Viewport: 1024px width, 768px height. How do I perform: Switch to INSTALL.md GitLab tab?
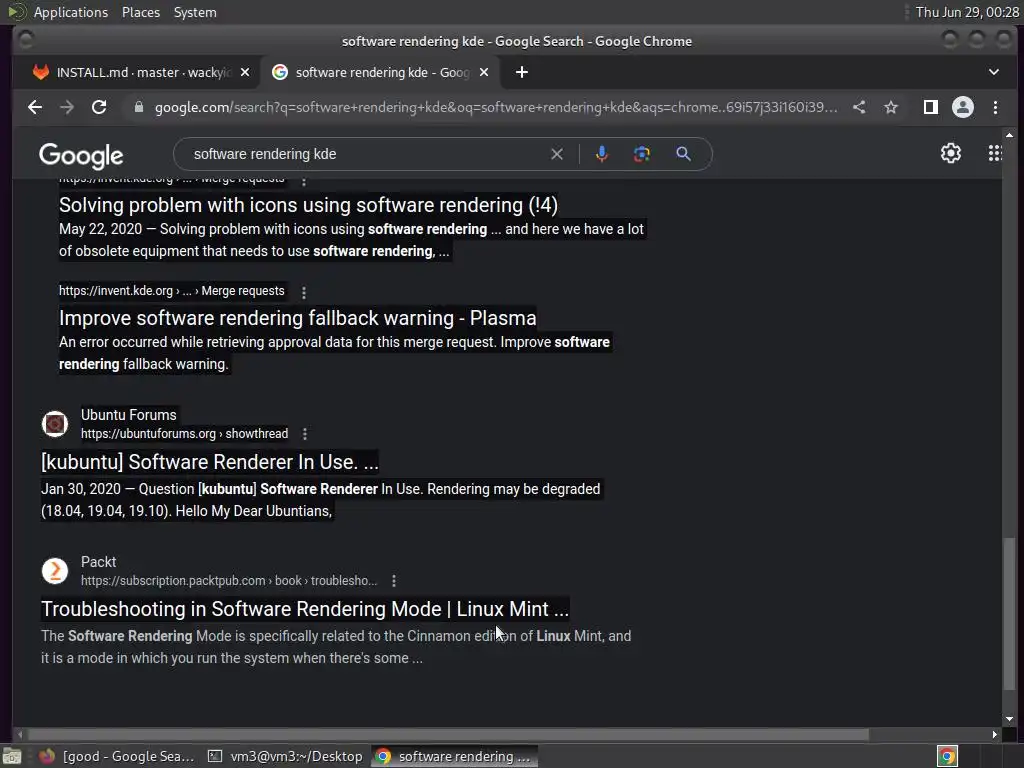141,72
